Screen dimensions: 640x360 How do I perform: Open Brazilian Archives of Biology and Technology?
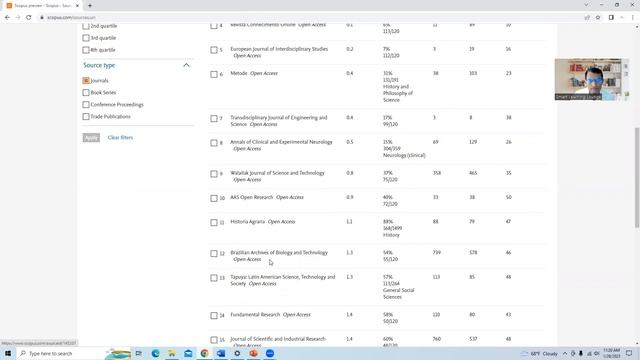279,253
